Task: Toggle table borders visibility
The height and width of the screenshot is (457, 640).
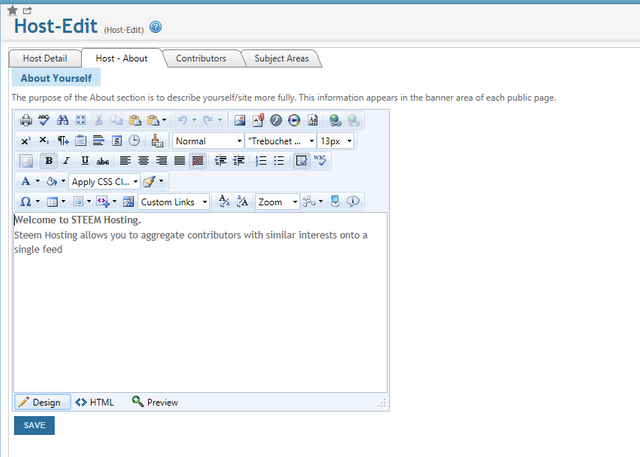Action: [301, 161]
